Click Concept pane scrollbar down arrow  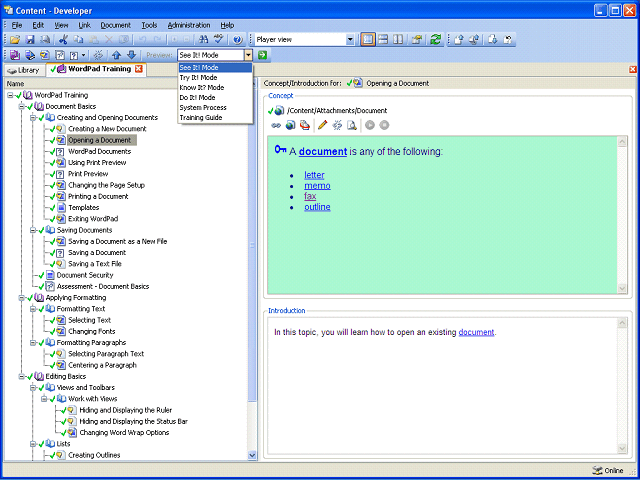622,288
